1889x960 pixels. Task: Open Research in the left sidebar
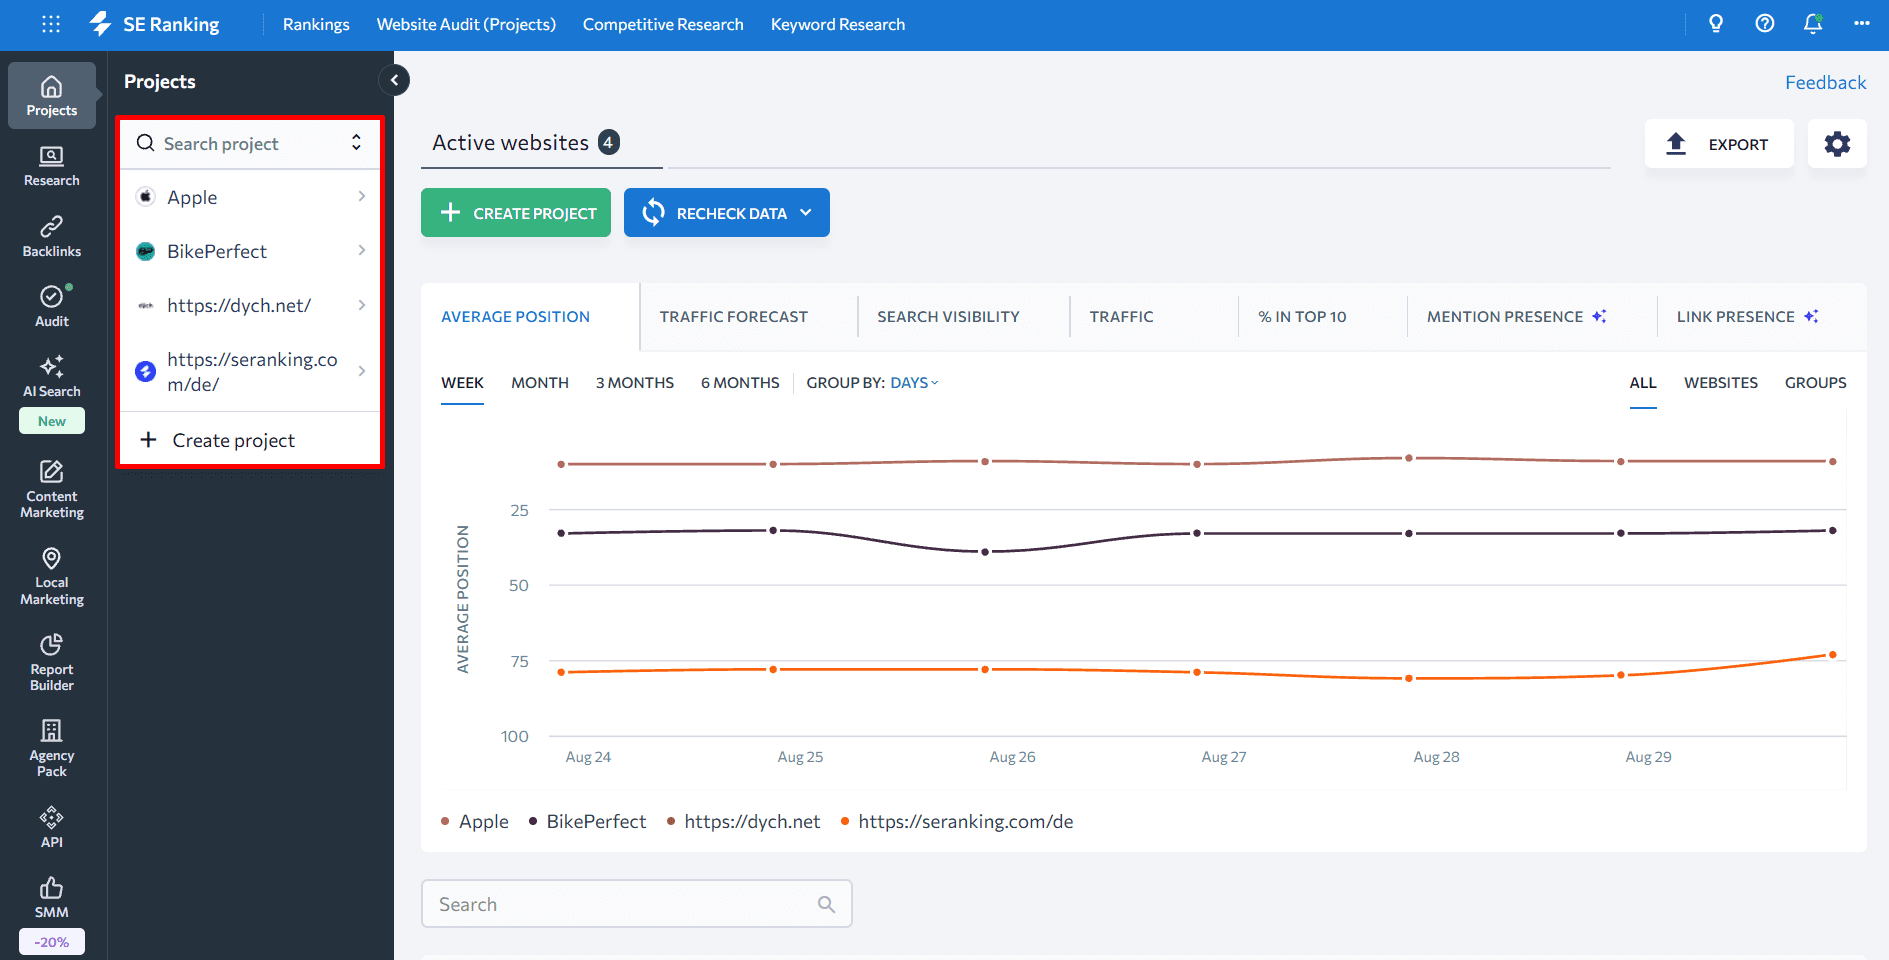[x=52, y=166]
